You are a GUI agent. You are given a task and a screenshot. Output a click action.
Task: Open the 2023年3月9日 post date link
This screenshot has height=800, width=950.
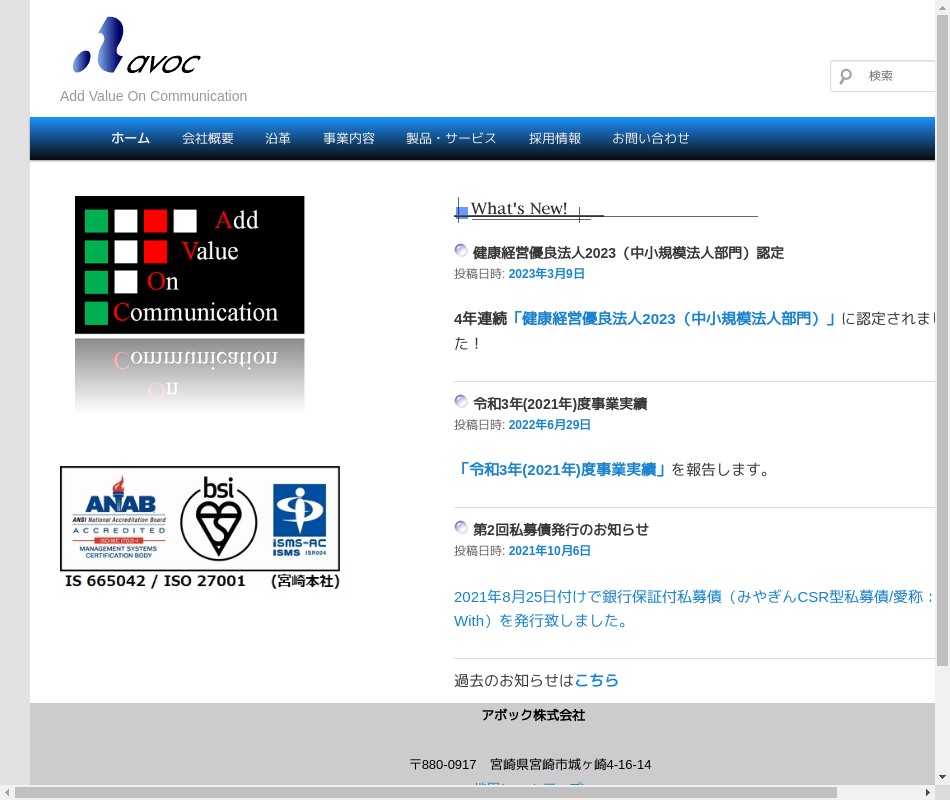click(546, 274)
